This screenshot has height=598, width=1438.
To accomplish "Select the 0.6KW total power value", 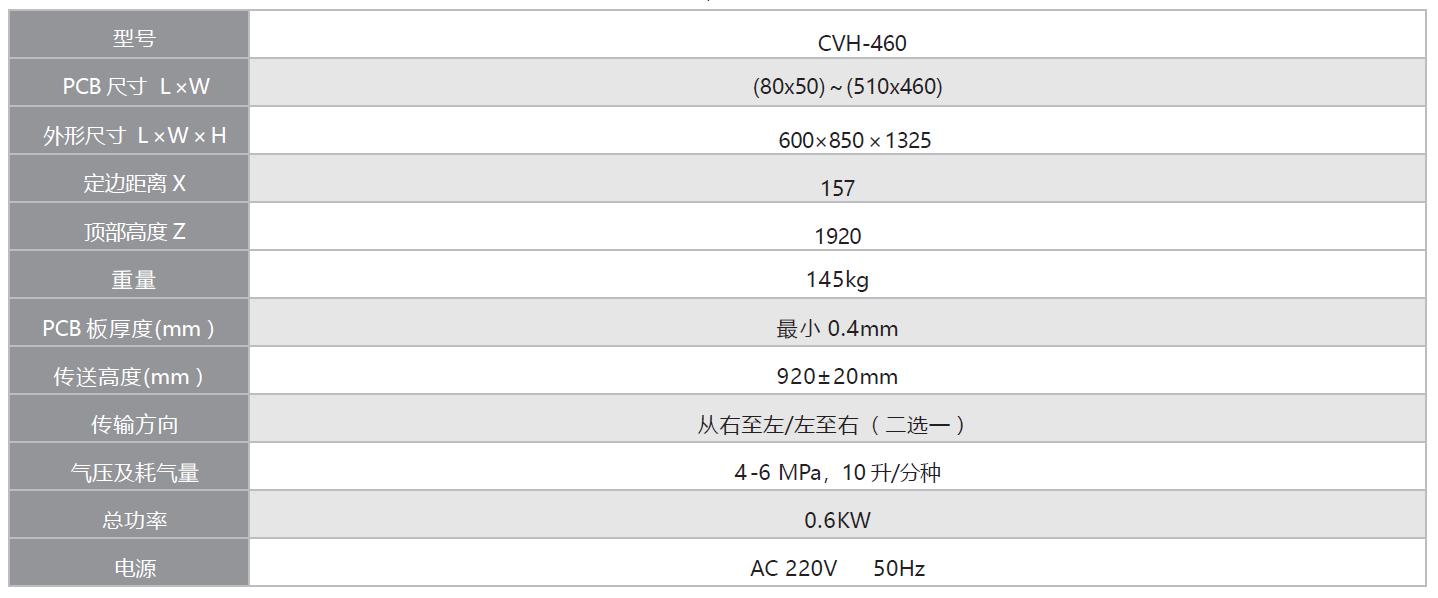I will 837,520.
